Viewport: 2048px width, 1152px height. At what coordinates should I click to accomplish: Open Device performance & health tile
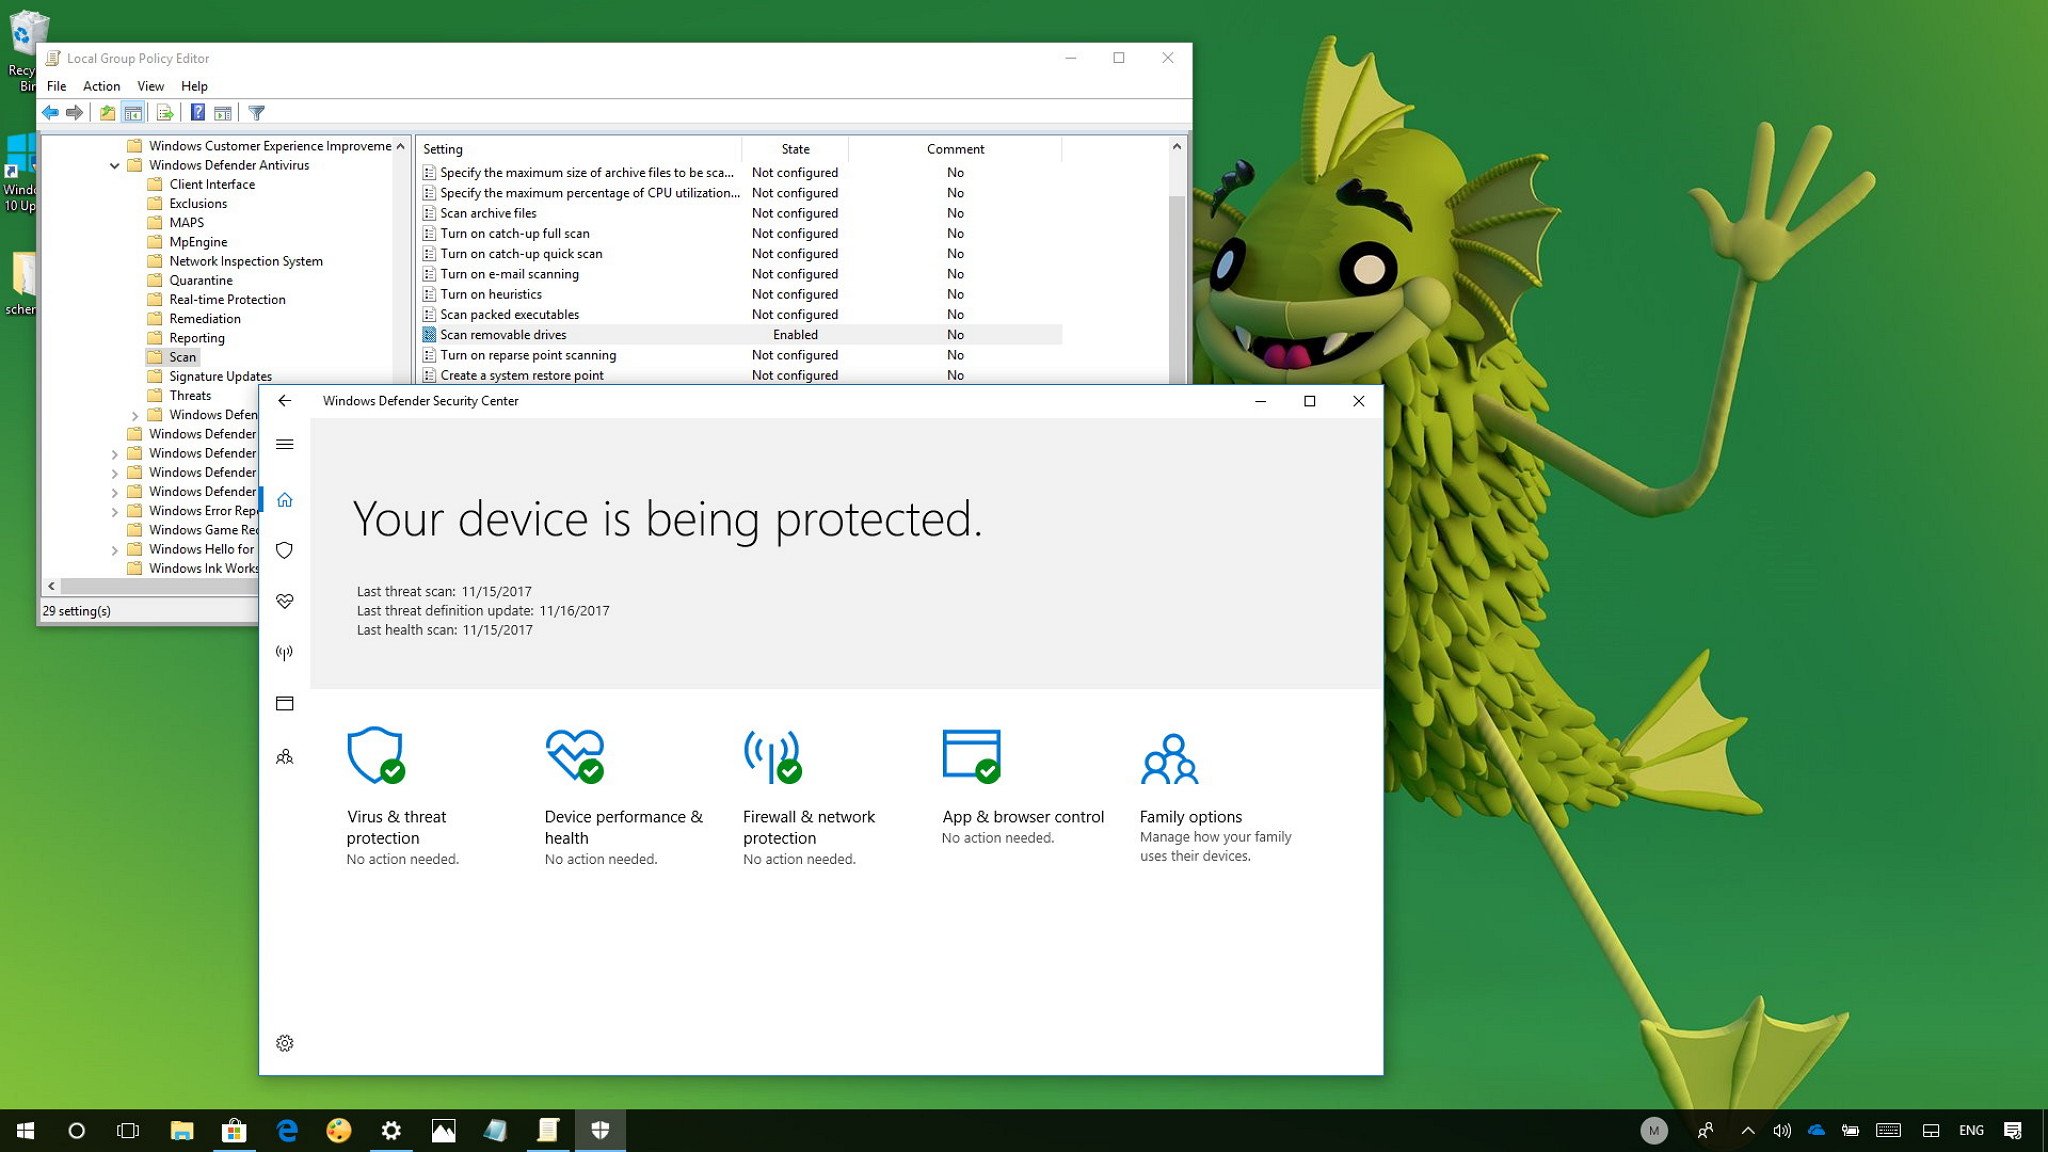[x=624, y=797]
